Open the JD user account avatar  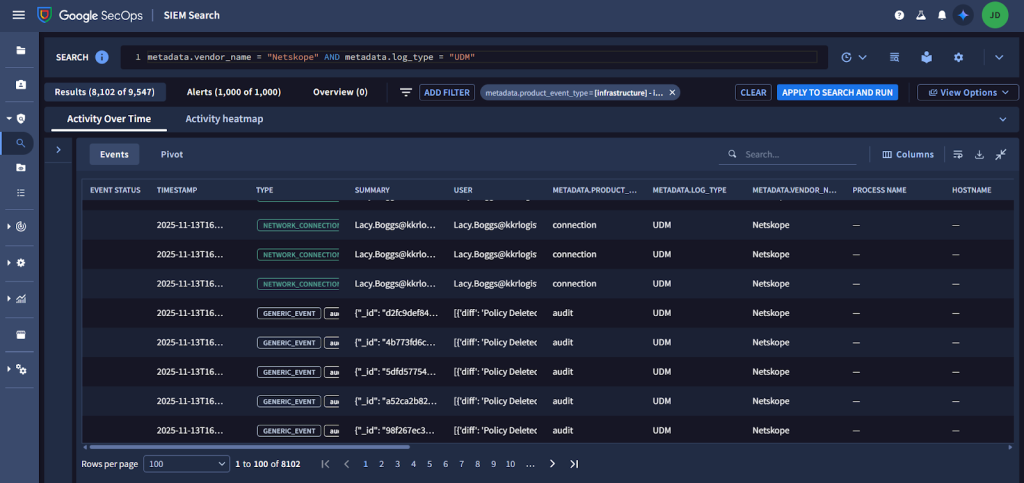tap(995, 15)
